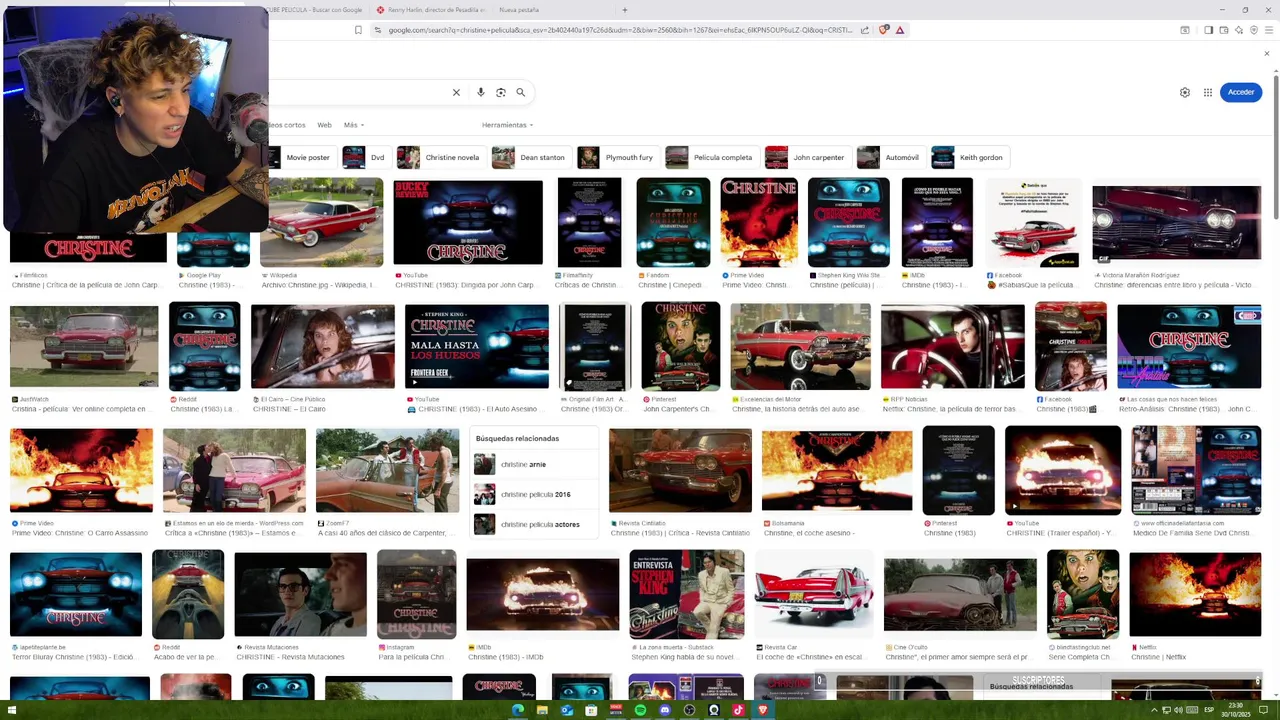Open the Brave main menu hamburger icon

coord(1269,30)
